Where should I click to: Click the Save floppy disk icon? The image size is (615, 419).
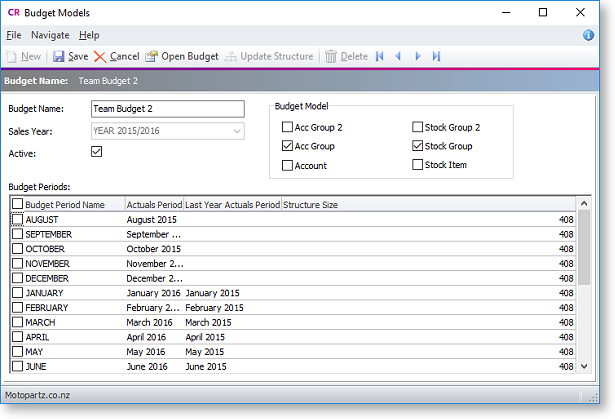pos(59,56)
